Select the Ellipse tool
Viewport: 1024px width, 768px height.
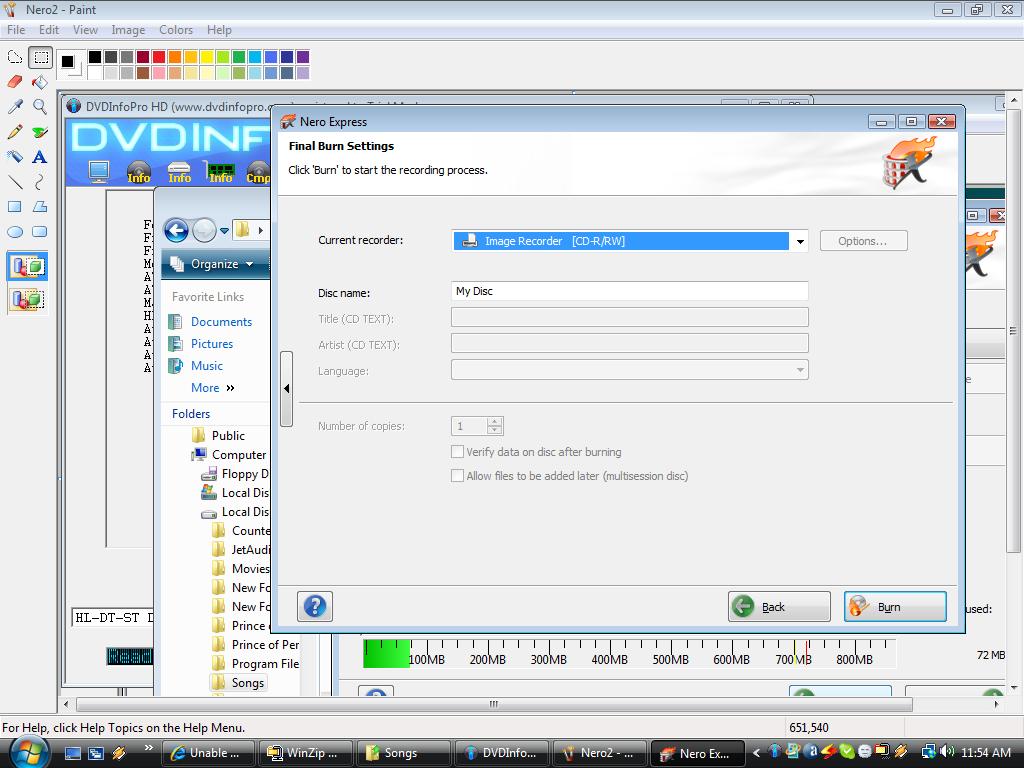14,232
